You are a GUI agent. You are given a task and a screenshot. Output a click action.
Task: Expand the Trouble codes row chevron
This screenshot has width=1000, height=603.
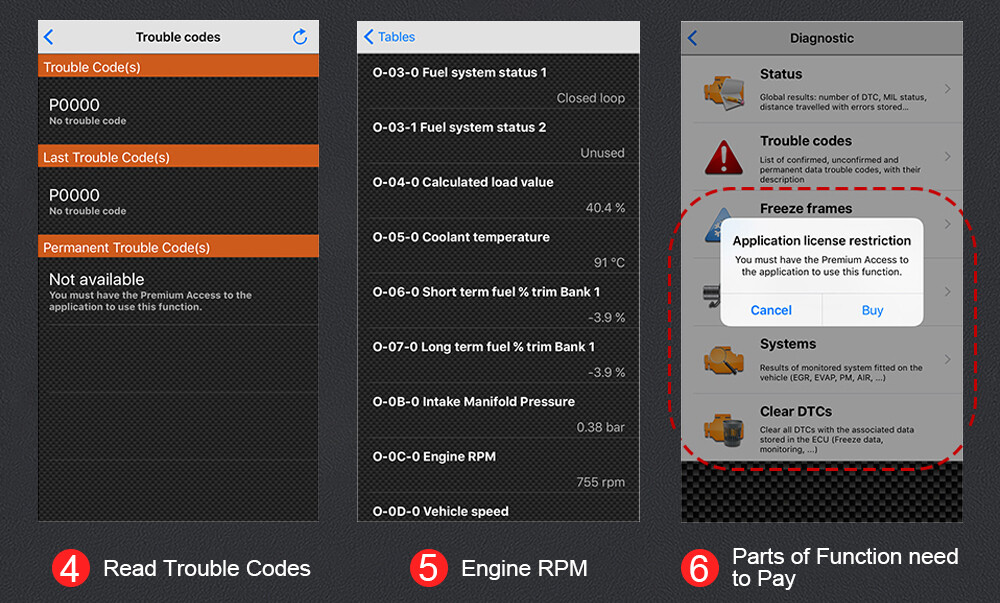pos(950,154)
